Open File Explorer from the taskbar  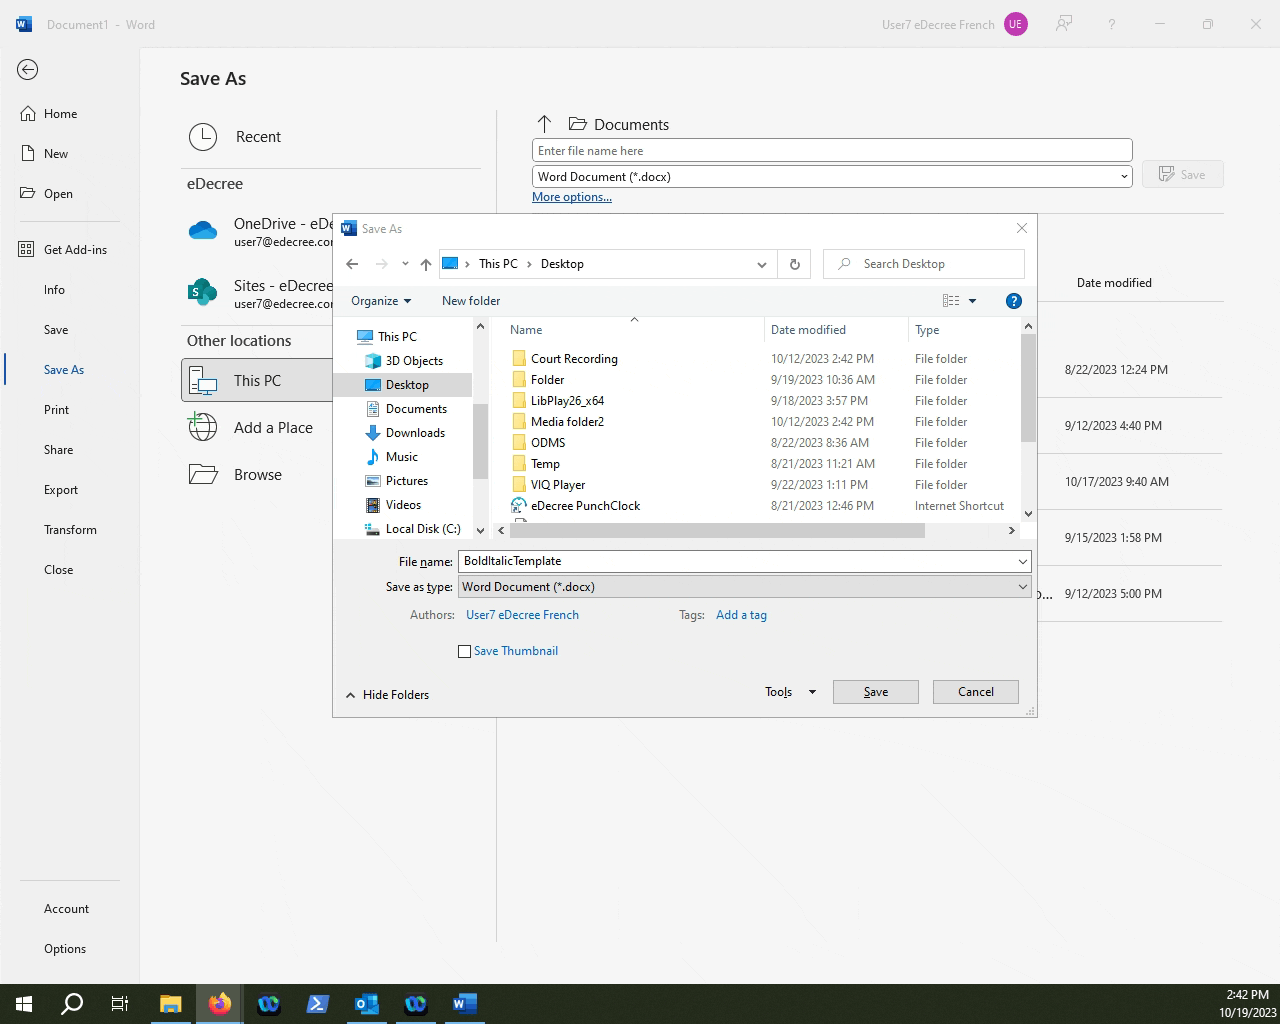click(x=170, y=1004)
